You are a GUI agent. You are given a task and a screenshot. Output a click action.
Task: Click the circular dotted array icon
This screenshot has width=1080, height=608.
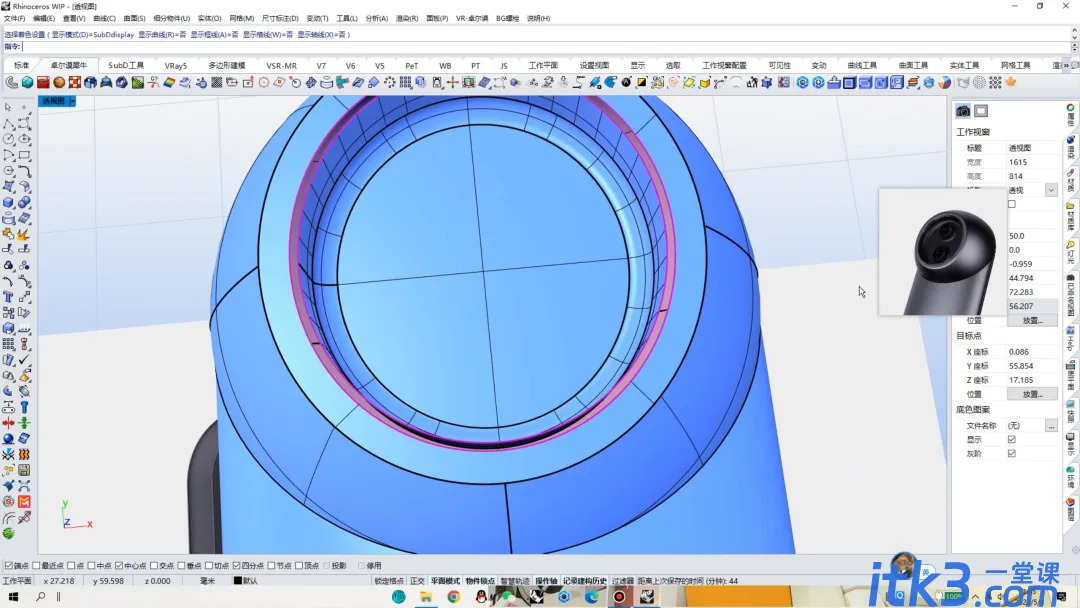[x=390, y=83]
